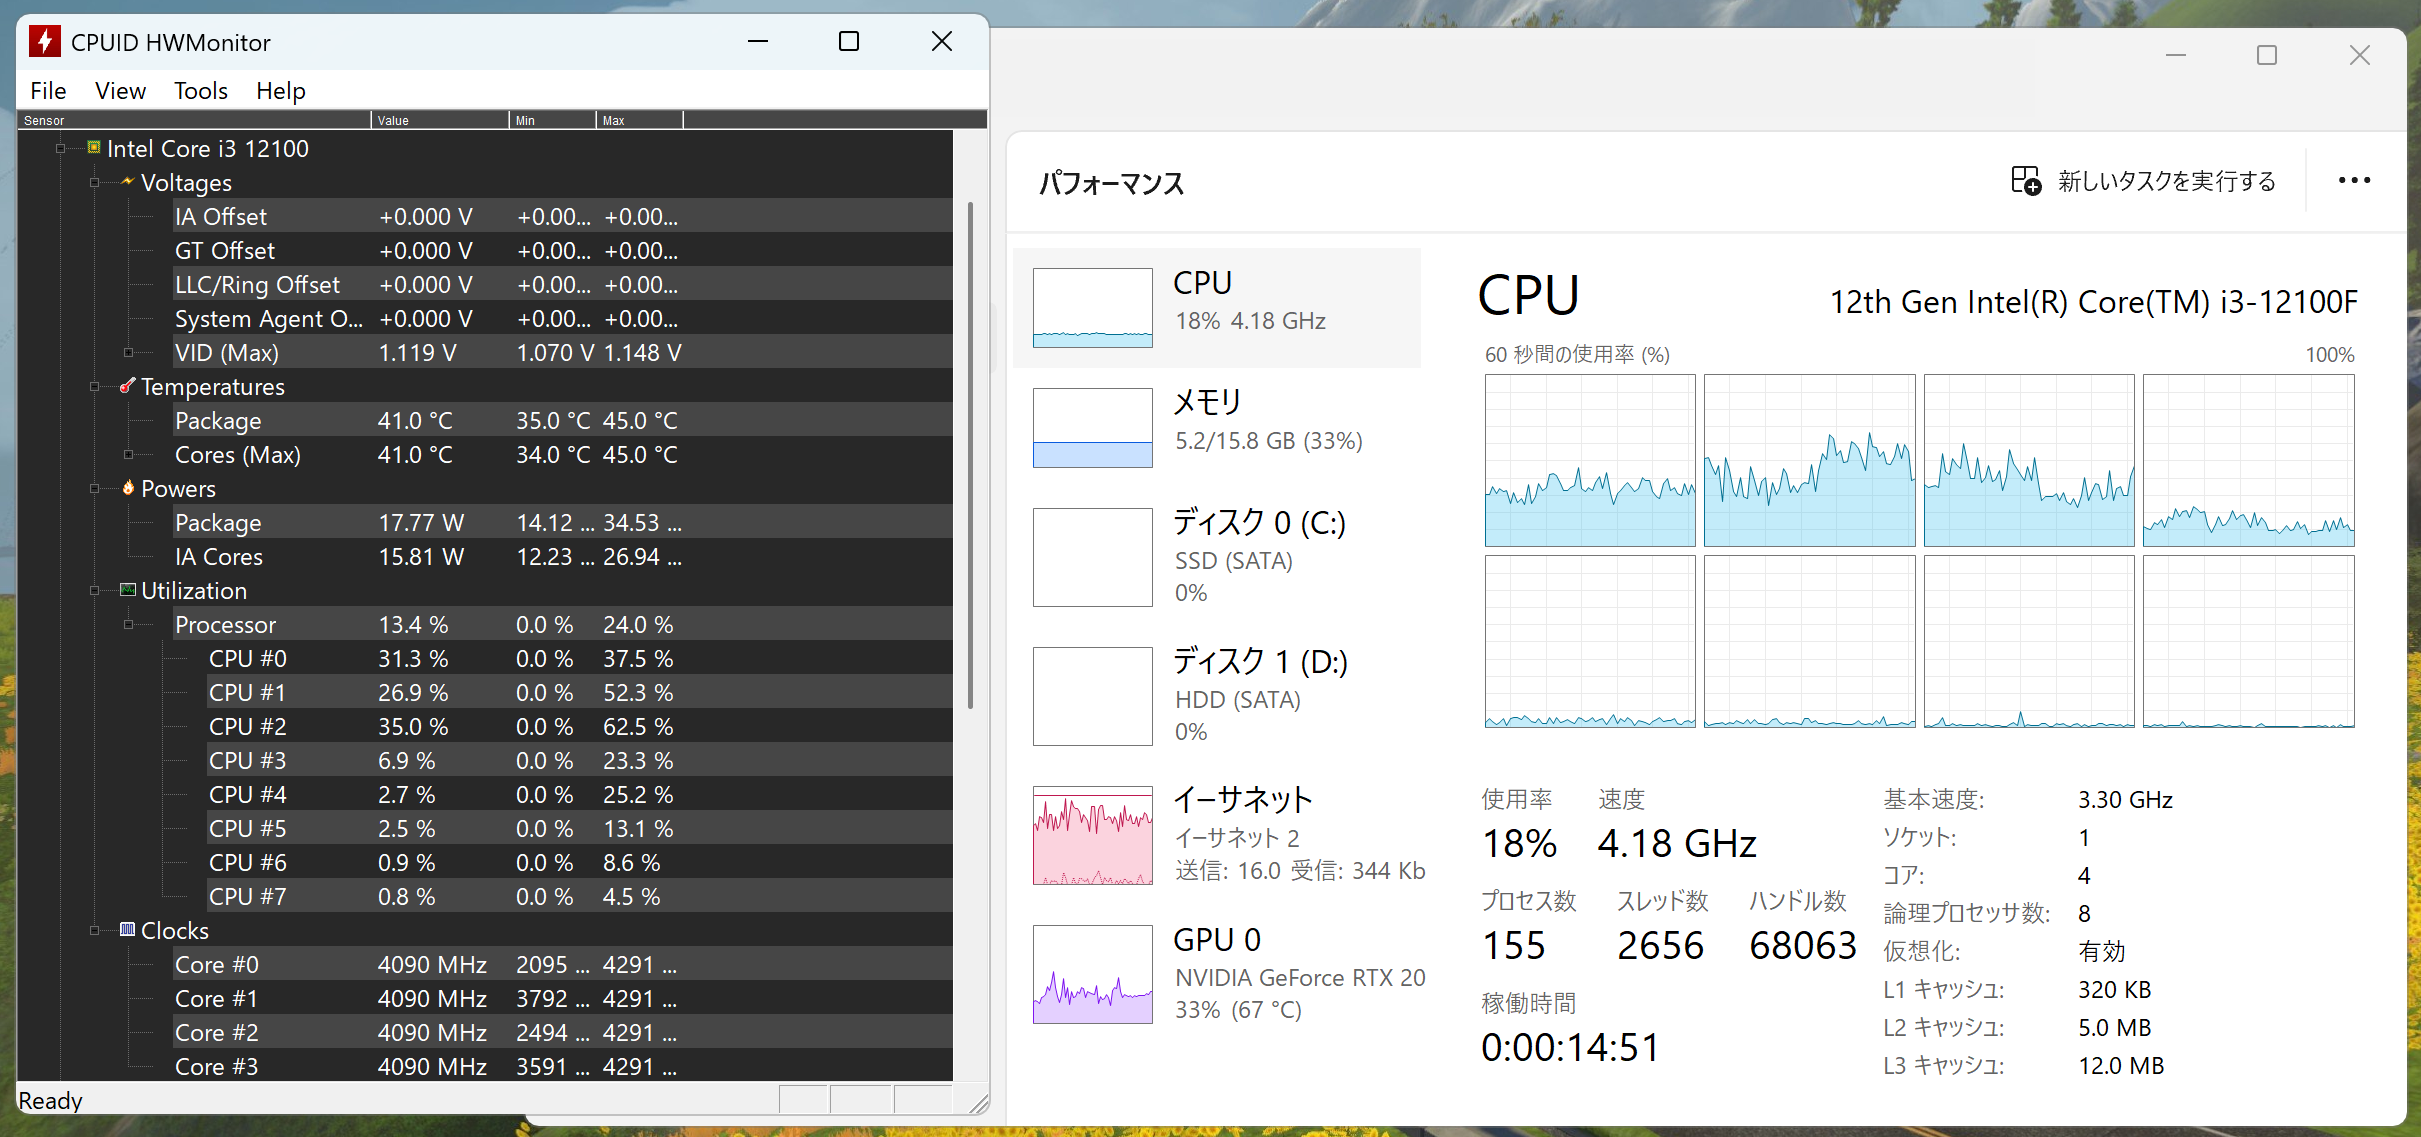The height and width of the screenshot is (1137, 2421).
Task: Select the Package temperature row
Action: click(562, 421)
